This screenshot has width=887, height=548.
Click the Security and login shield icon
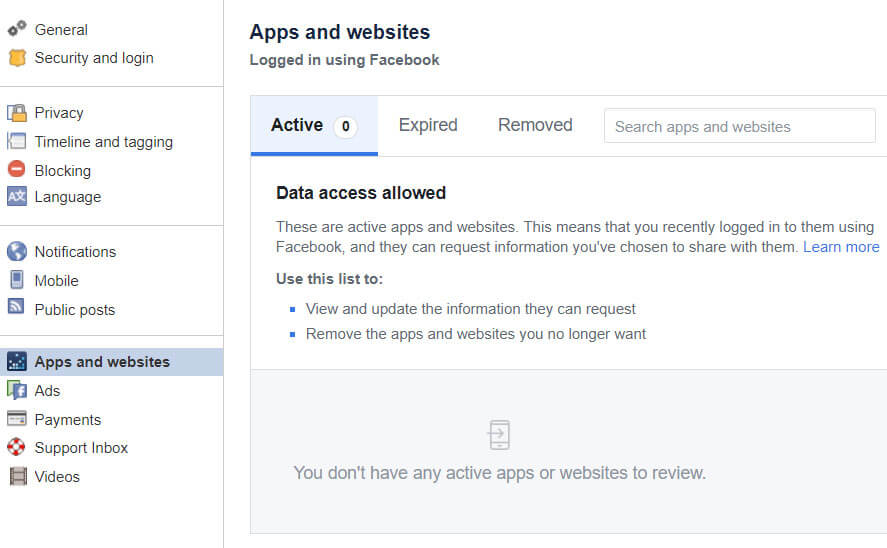point(17,58)
